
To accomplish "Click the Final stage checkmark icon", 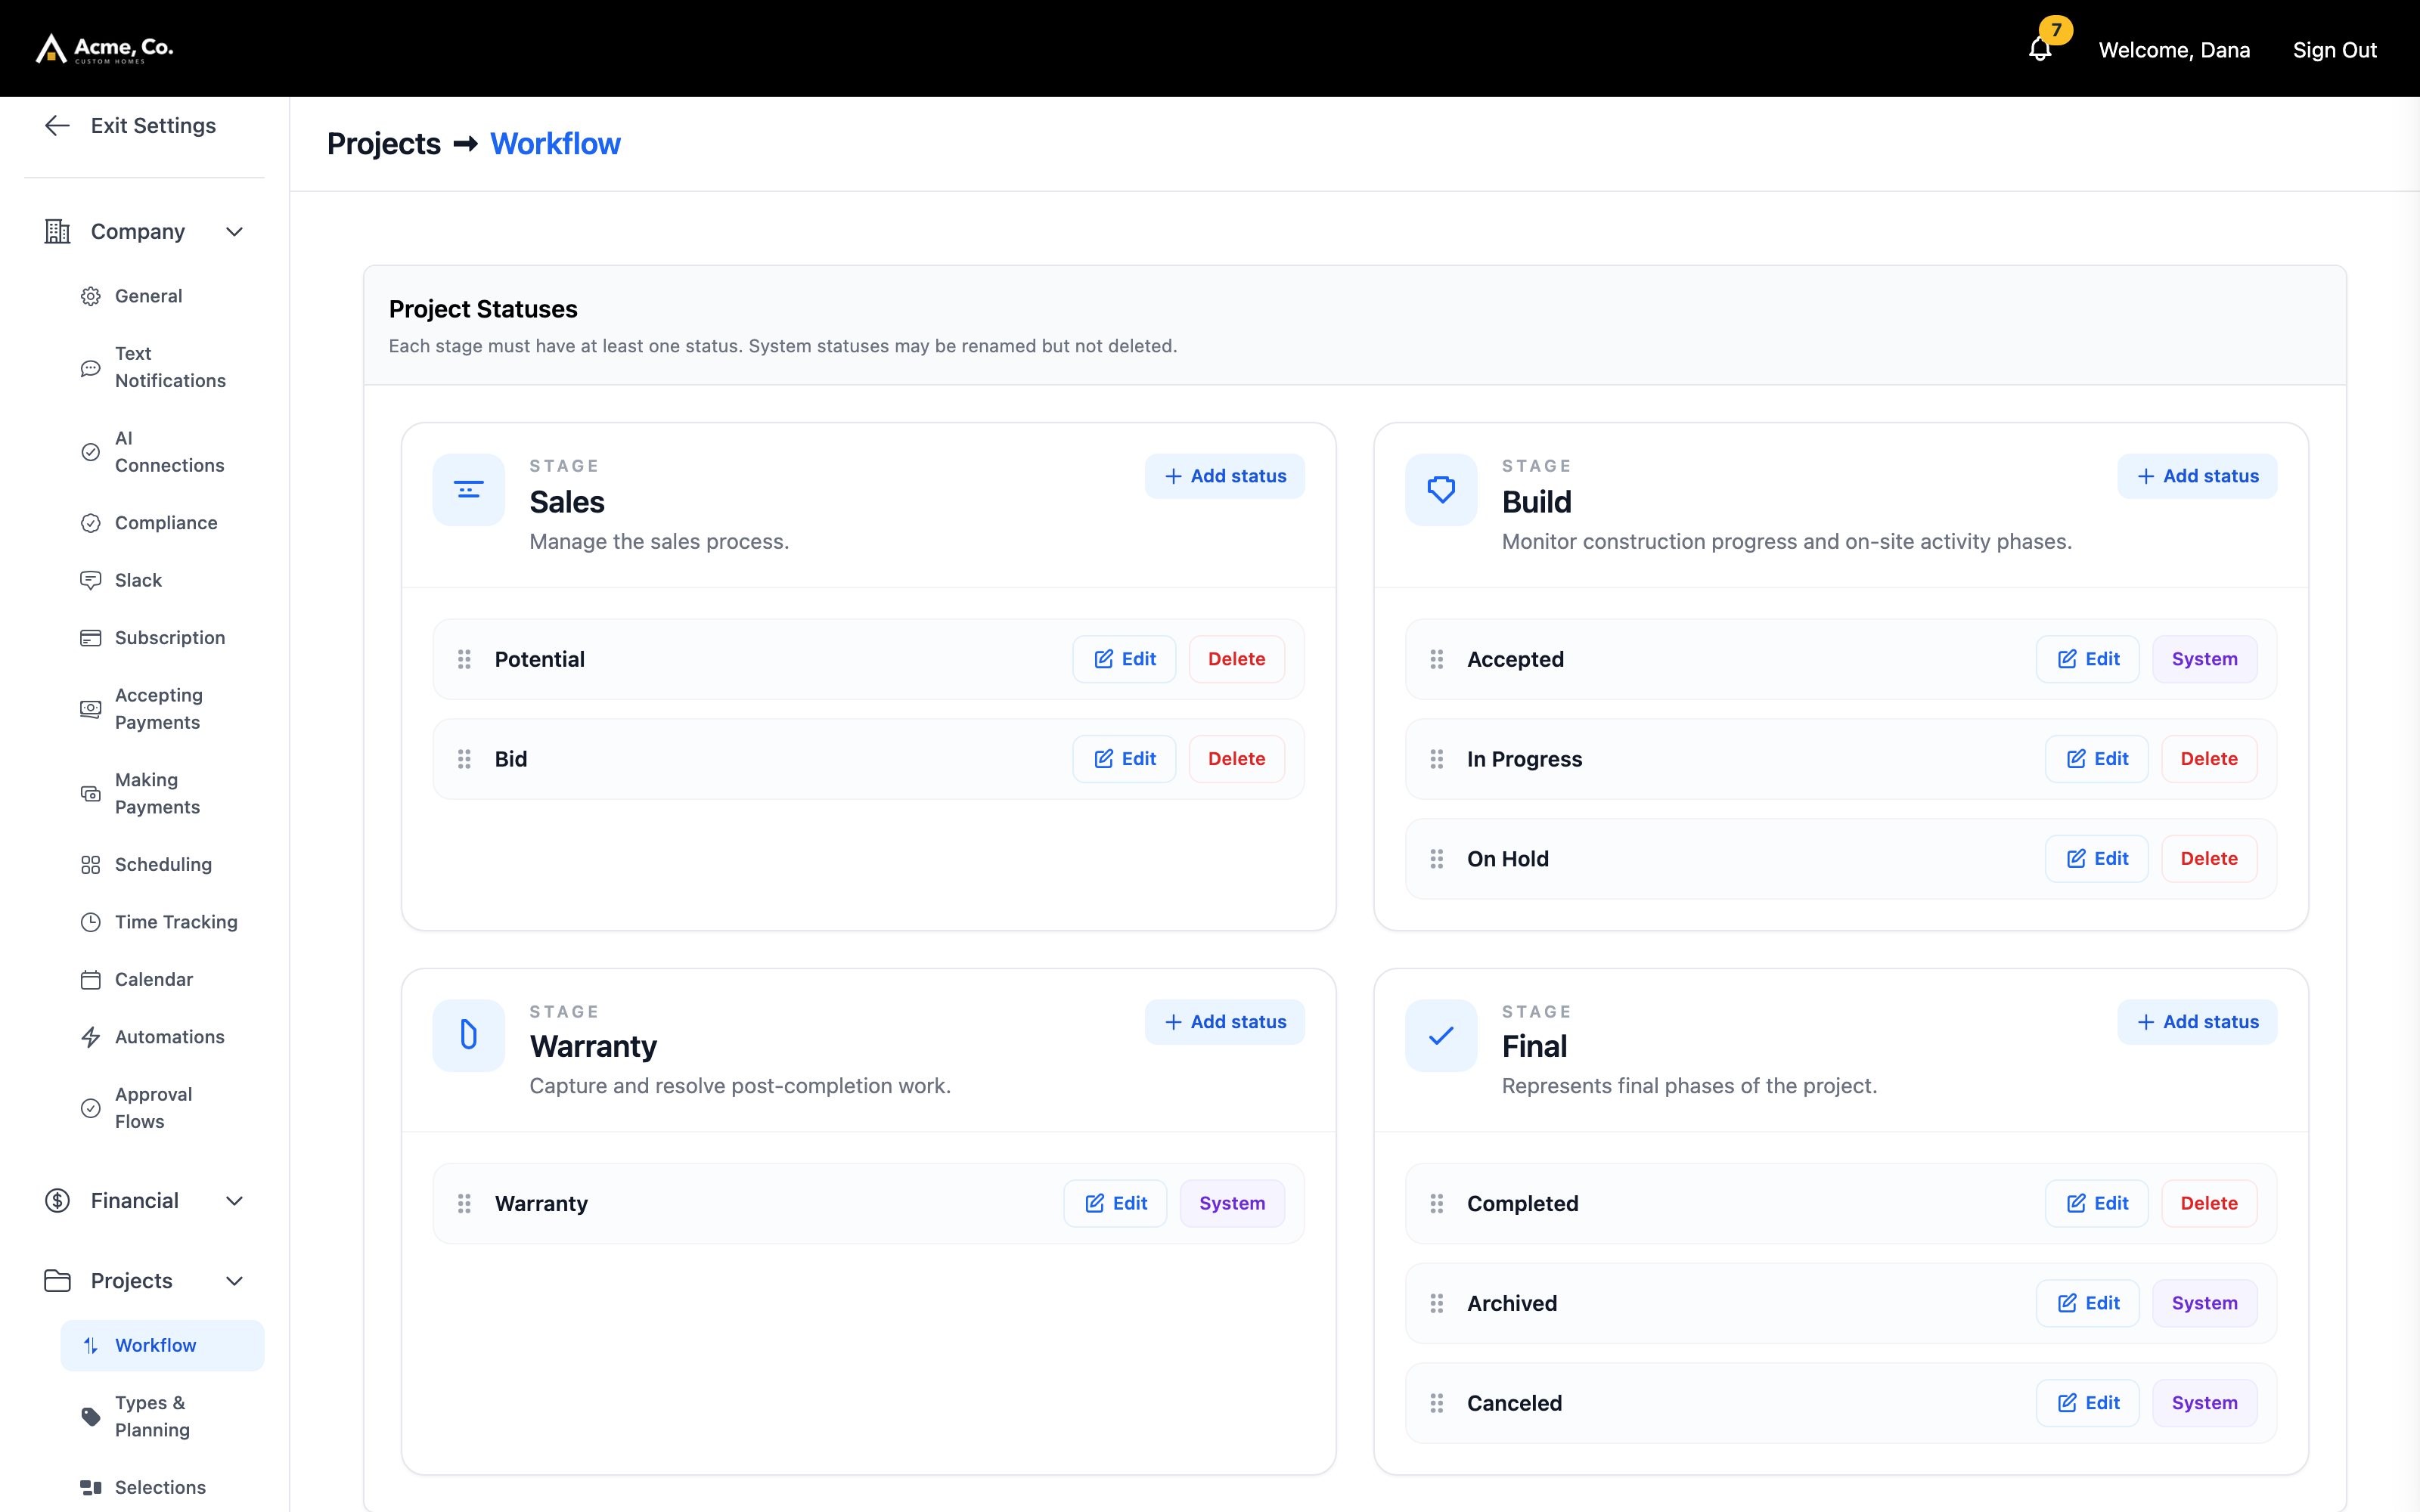I will (x=1441, y=1035).
